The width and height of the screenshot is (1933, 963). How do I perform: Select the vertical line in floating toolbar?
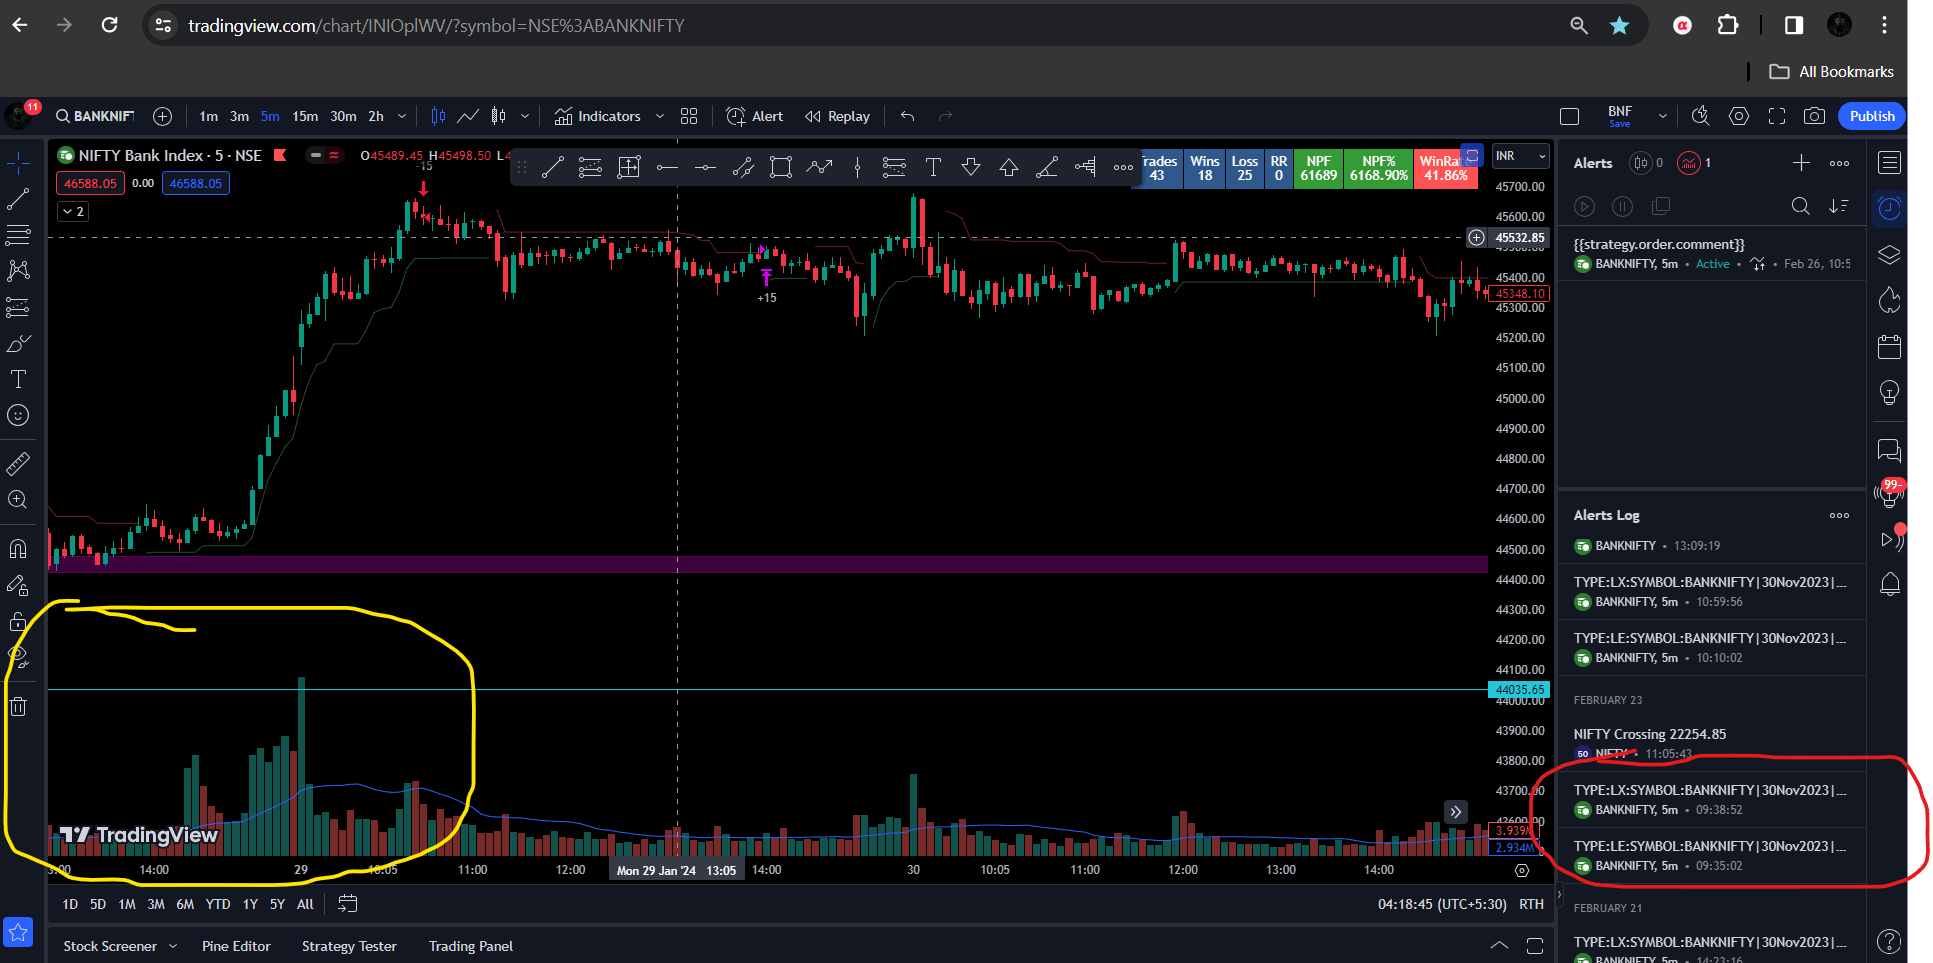click(857, 168)
